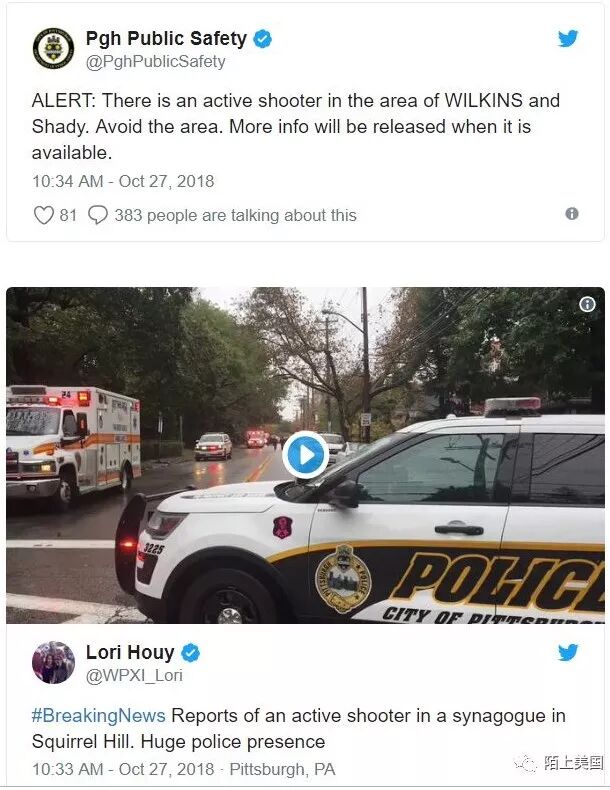Click the Pgh Public Safety display name

click(x=166, y=38)
